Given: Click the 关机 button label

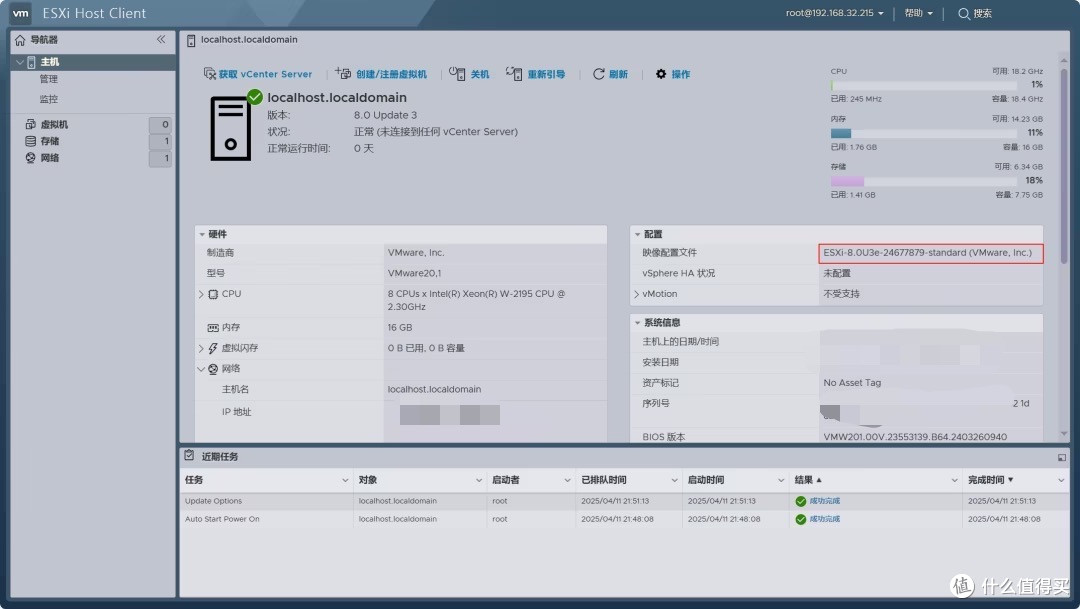Looking at the screenshot, I should click(480, 74).
